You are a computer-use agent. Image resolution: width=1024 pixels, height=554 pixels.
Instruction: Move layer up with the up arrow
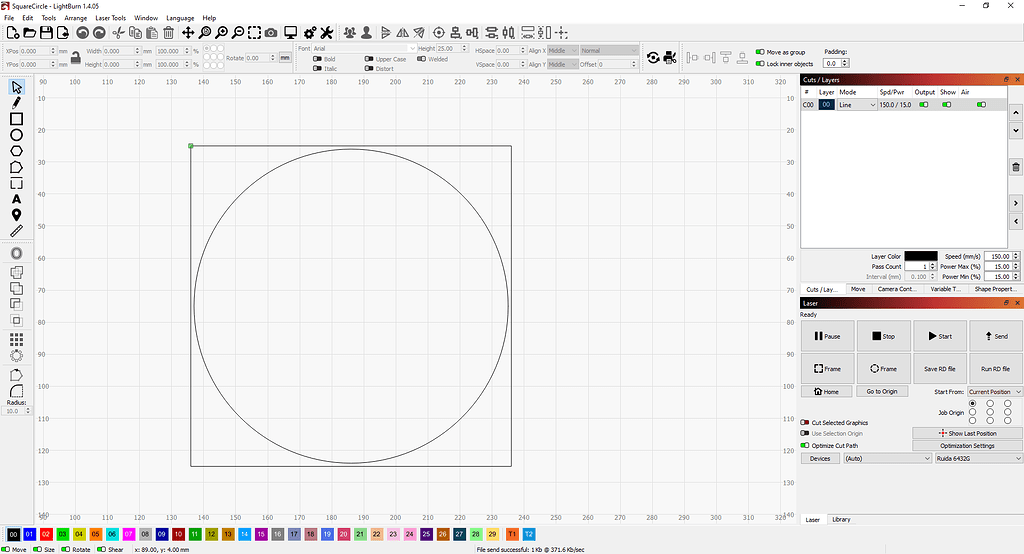tap(1016, 113)
